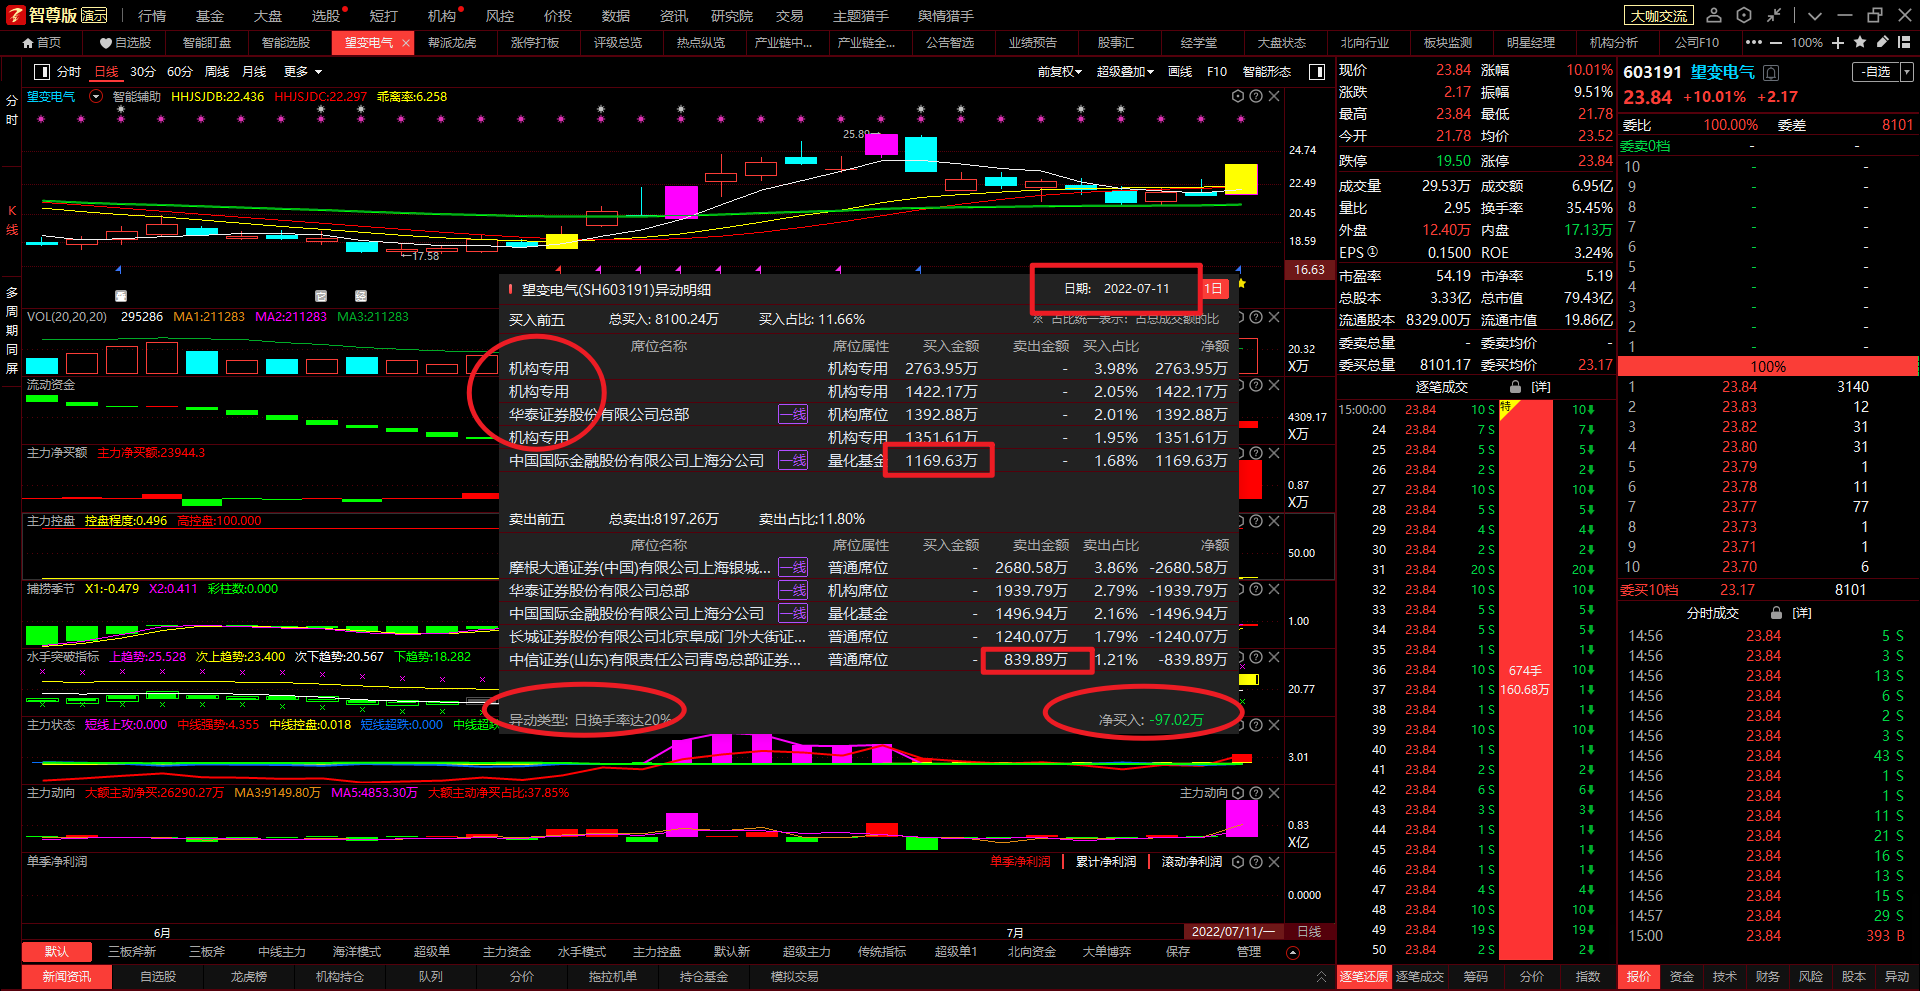Click the 智能形态 button
The height and width of the screenshot is (991, 1920).
click(x=1267, y=72)
